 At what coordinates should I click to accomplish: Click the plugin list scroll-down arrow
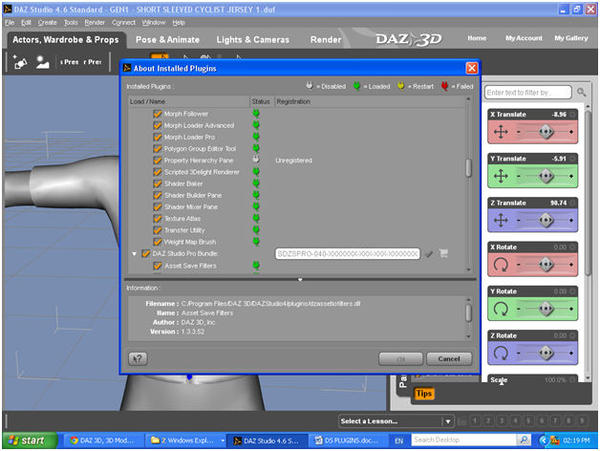click(468, 269)
